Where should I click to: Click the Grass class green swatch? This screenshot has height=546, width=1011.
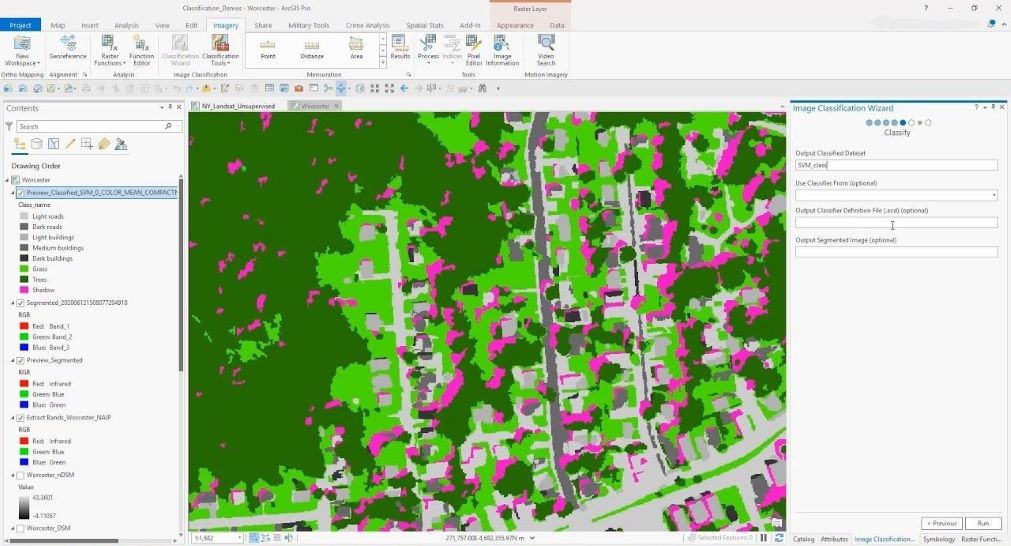24,269
